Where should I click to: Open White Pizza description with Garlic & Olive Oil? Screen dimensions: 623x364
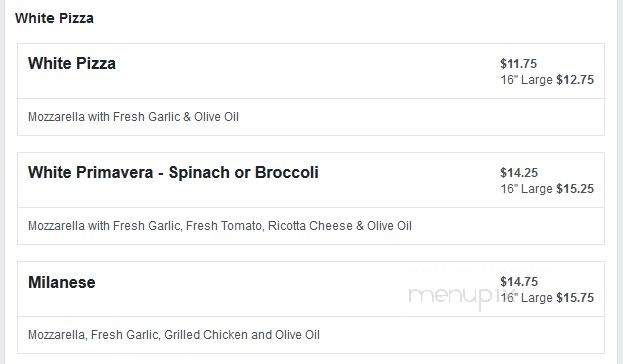click(x=133, y=117)
